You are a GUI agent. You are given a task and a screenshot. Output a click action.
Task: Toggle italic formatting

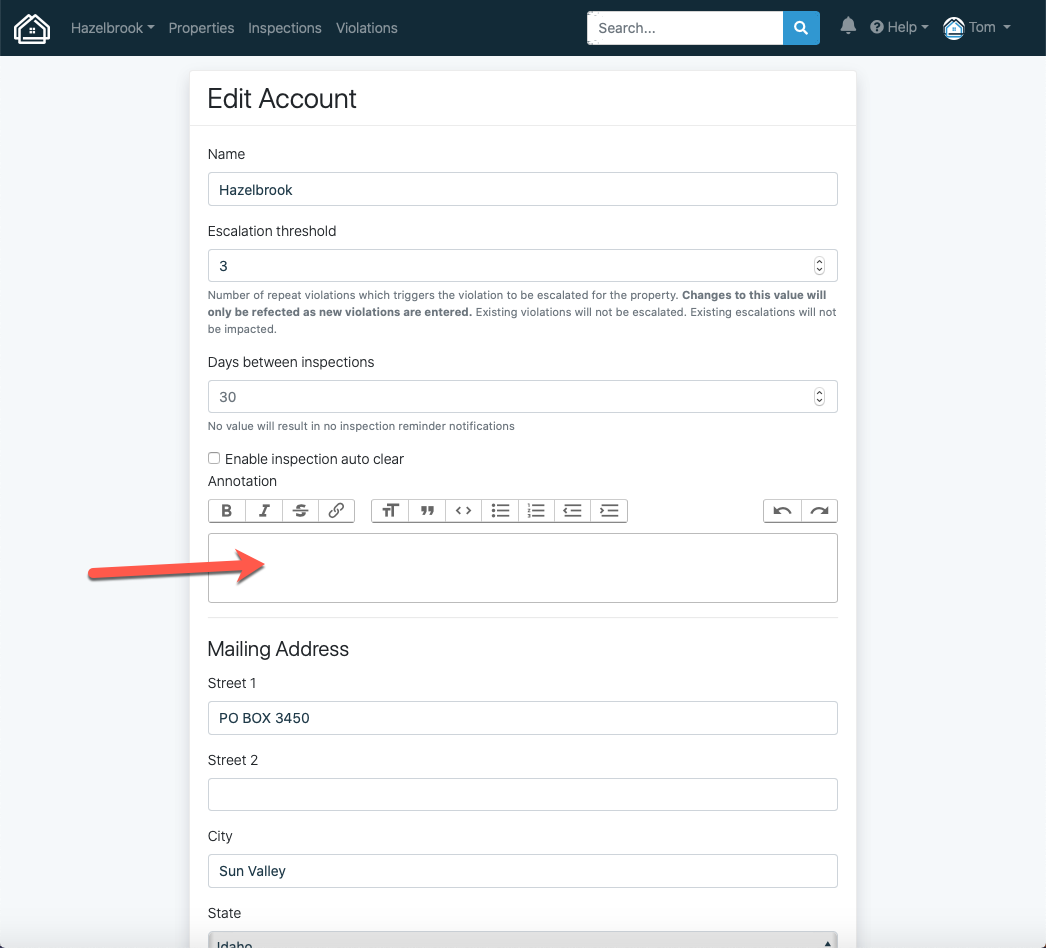[x=264, y=511]
